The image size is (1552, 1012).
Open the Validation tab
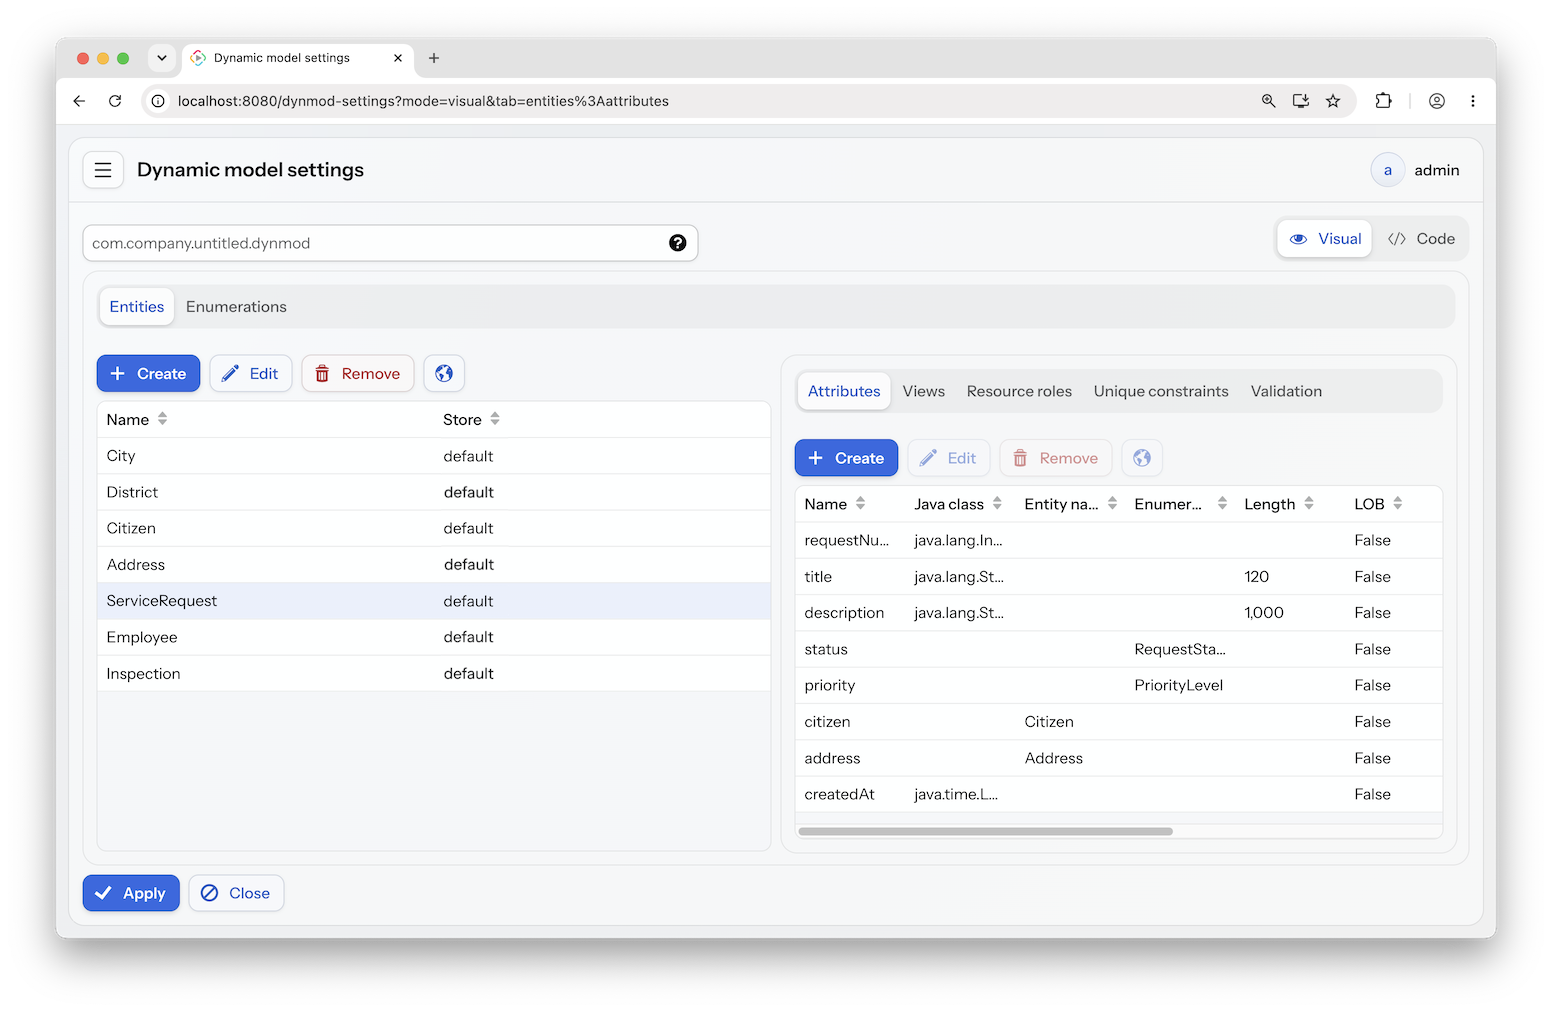[x=1286, y=391]
